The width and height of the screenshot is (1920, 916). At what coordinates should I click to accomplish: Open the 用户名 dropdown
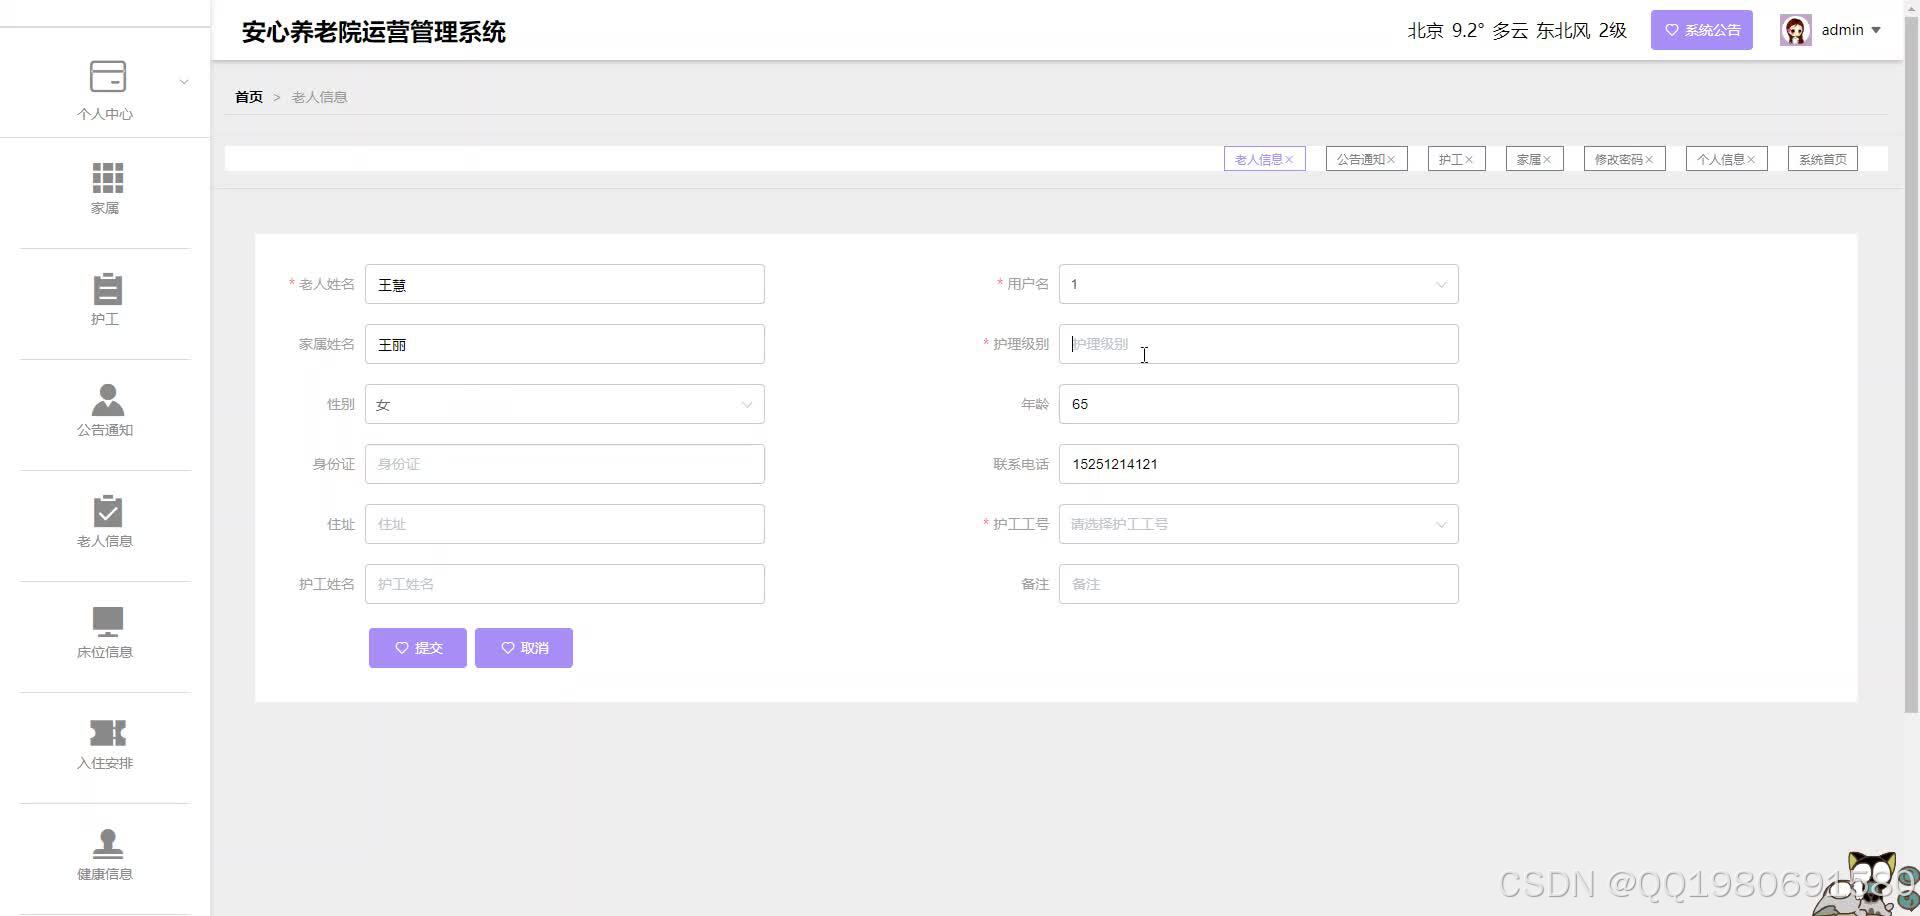click(1259, 284)
